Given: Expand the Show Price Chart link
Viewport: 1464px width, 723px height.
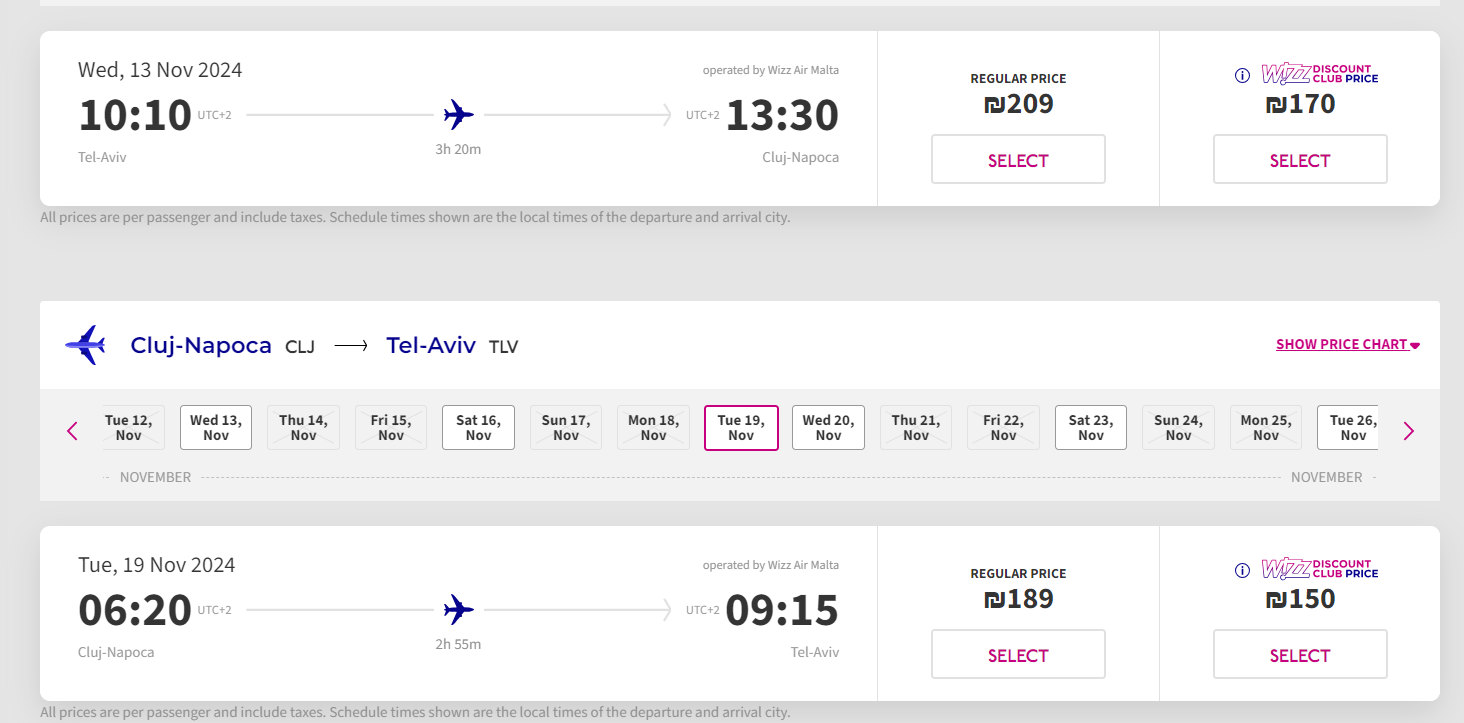Looking at the screenshot, I should (1347, 345).
